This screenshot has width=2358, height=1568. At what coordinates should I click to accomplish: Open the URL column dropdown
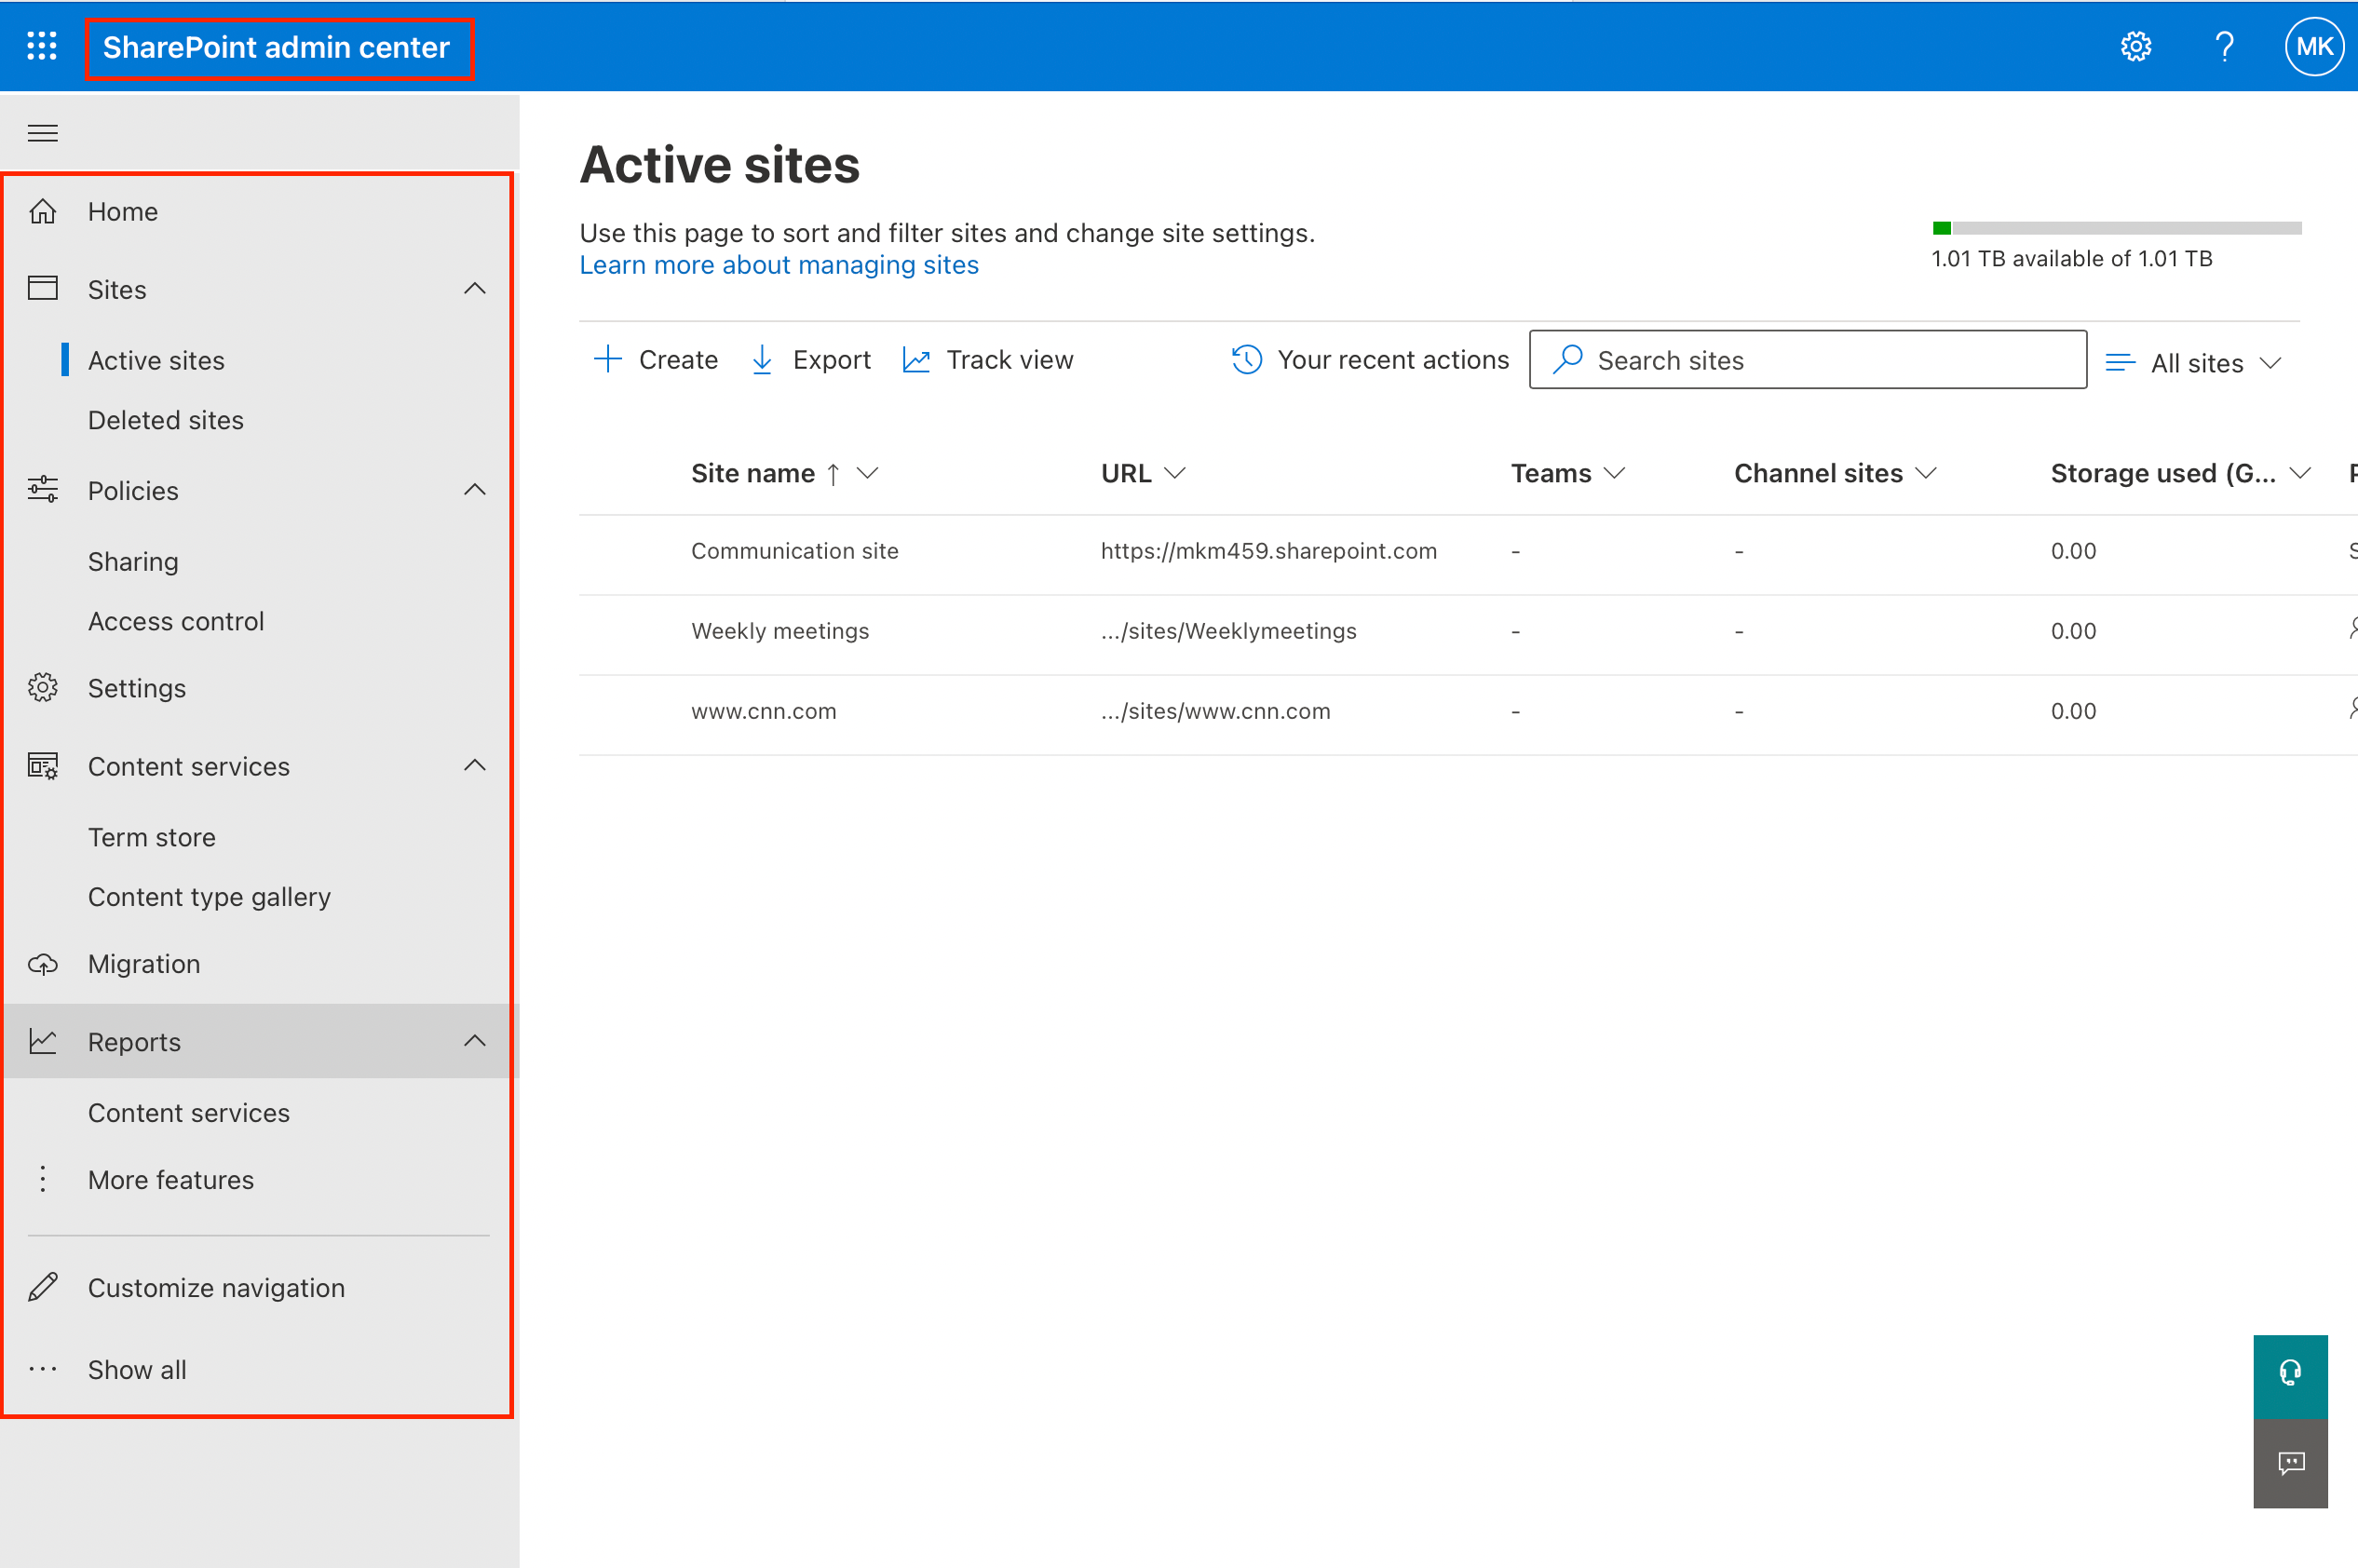pos(1175,473)
